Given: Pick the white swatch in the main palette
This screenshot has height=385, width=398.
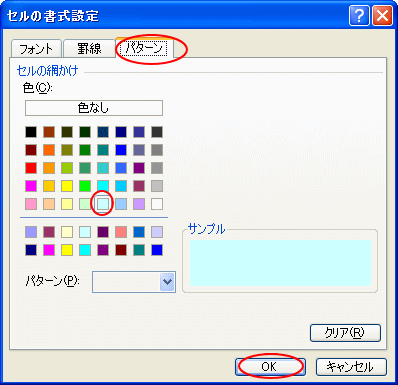Looking at the screenshot, I should [157, 204].
